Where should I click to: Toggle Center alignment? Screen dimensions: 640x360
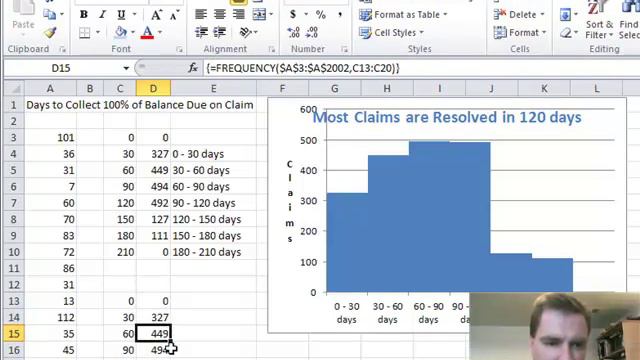[x=220, y=14]
